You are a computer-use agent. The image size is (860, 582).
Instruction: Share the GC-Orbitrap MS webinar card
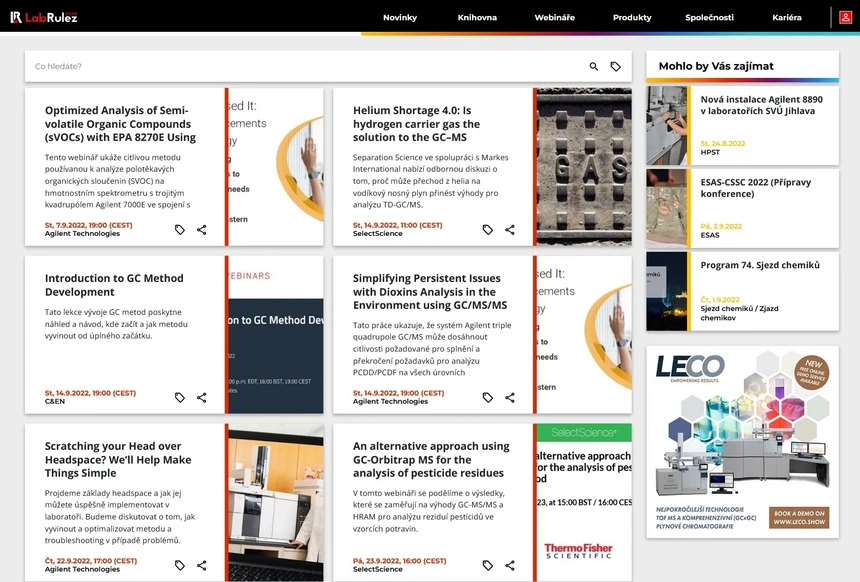(x=509, y=565)
